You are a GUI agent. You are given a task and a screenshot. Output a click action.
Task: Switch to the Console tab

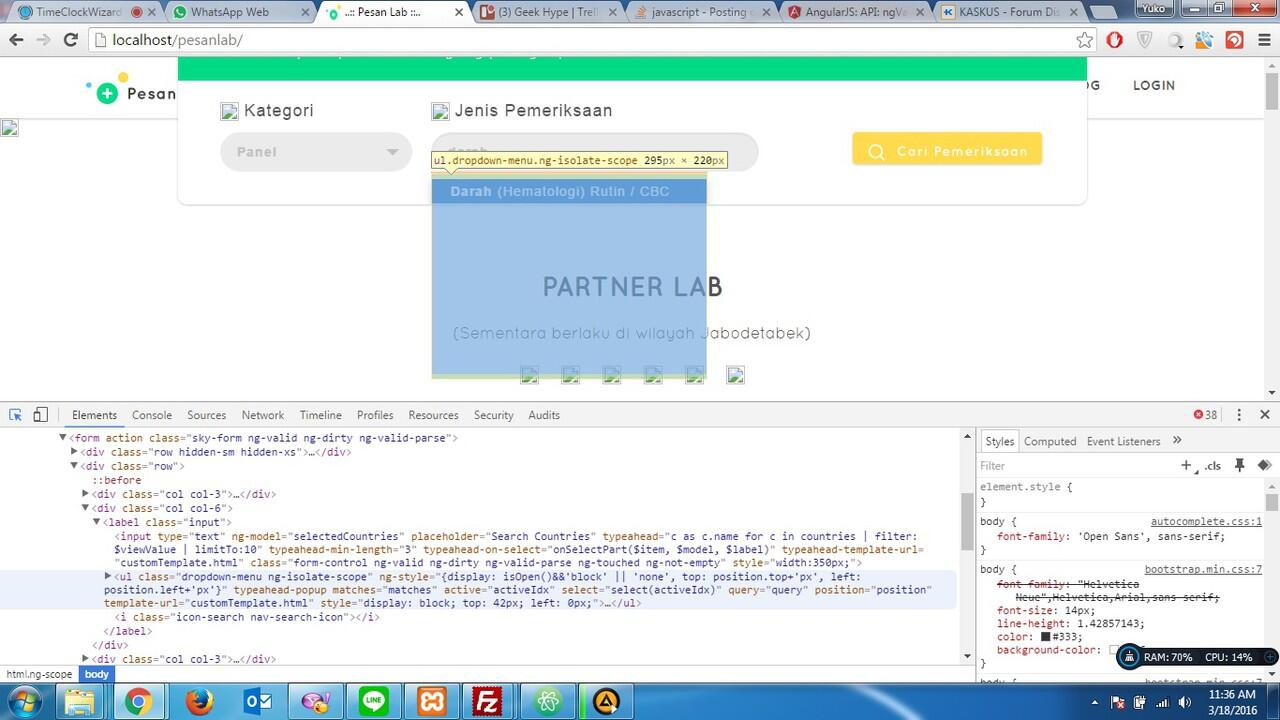152,415
